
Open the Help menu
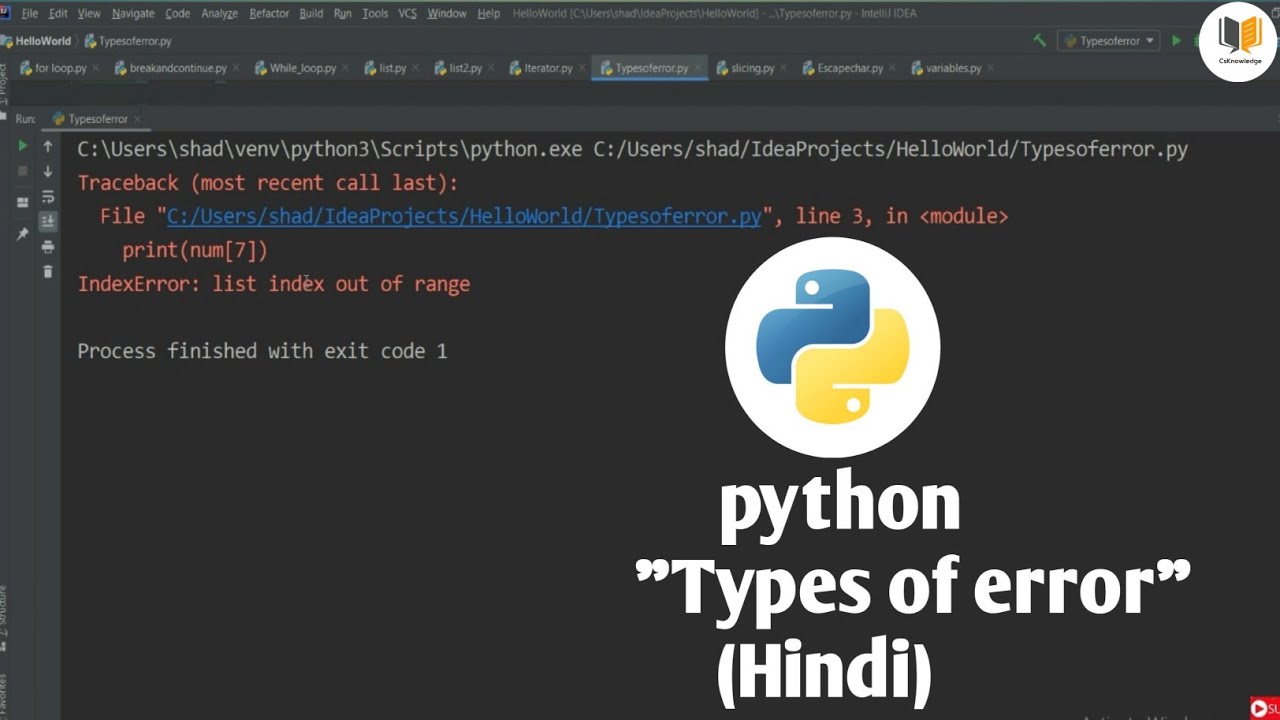[488, 14]
